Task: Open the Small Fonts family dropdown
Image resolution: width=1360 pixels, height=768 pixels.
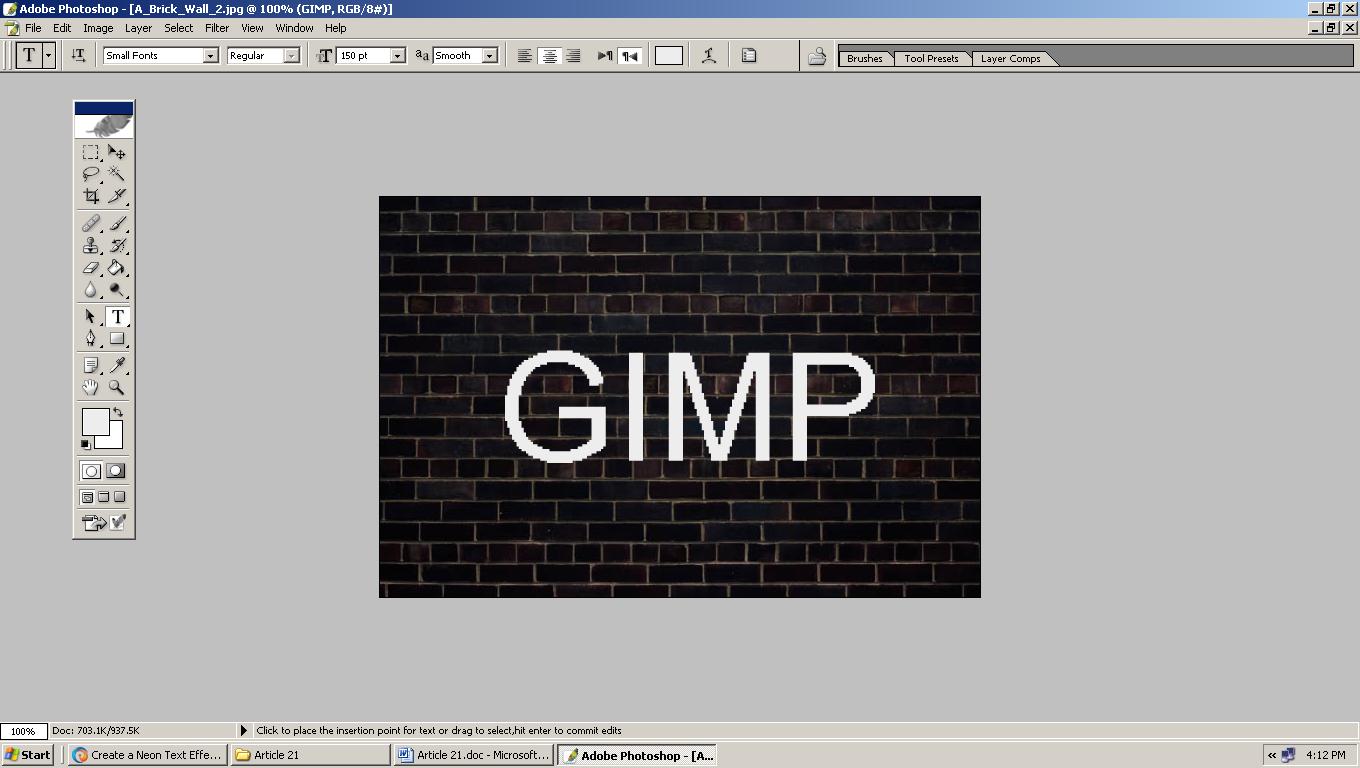Action: (x=211, y=56)
